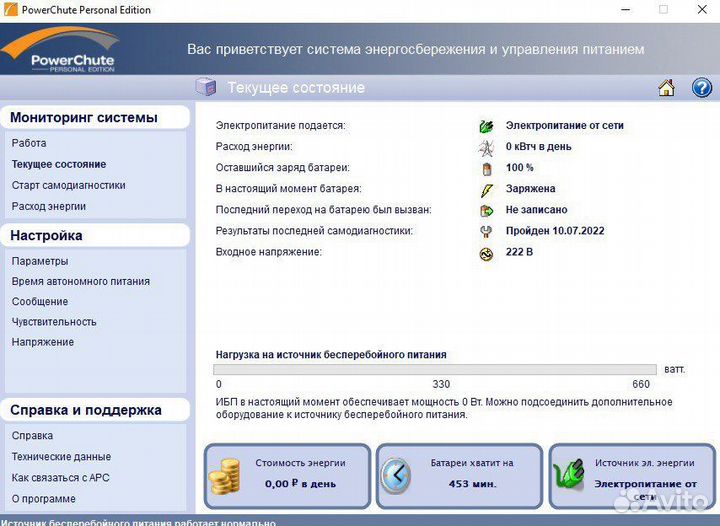Open the Напряжение settings page
This screenshot has height=526, width=720.
43,342
